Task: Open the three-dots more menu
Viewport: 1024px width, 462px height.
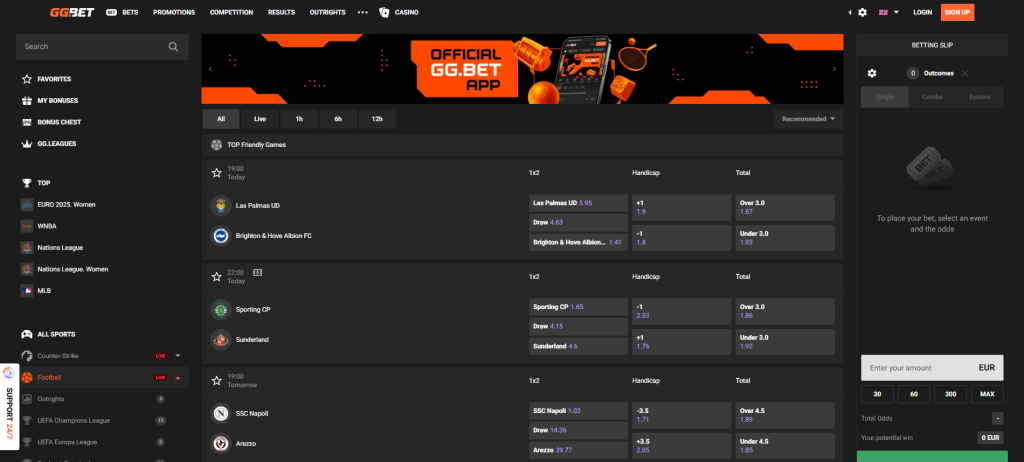Action: pyautogui.click(x=363, y=12)
